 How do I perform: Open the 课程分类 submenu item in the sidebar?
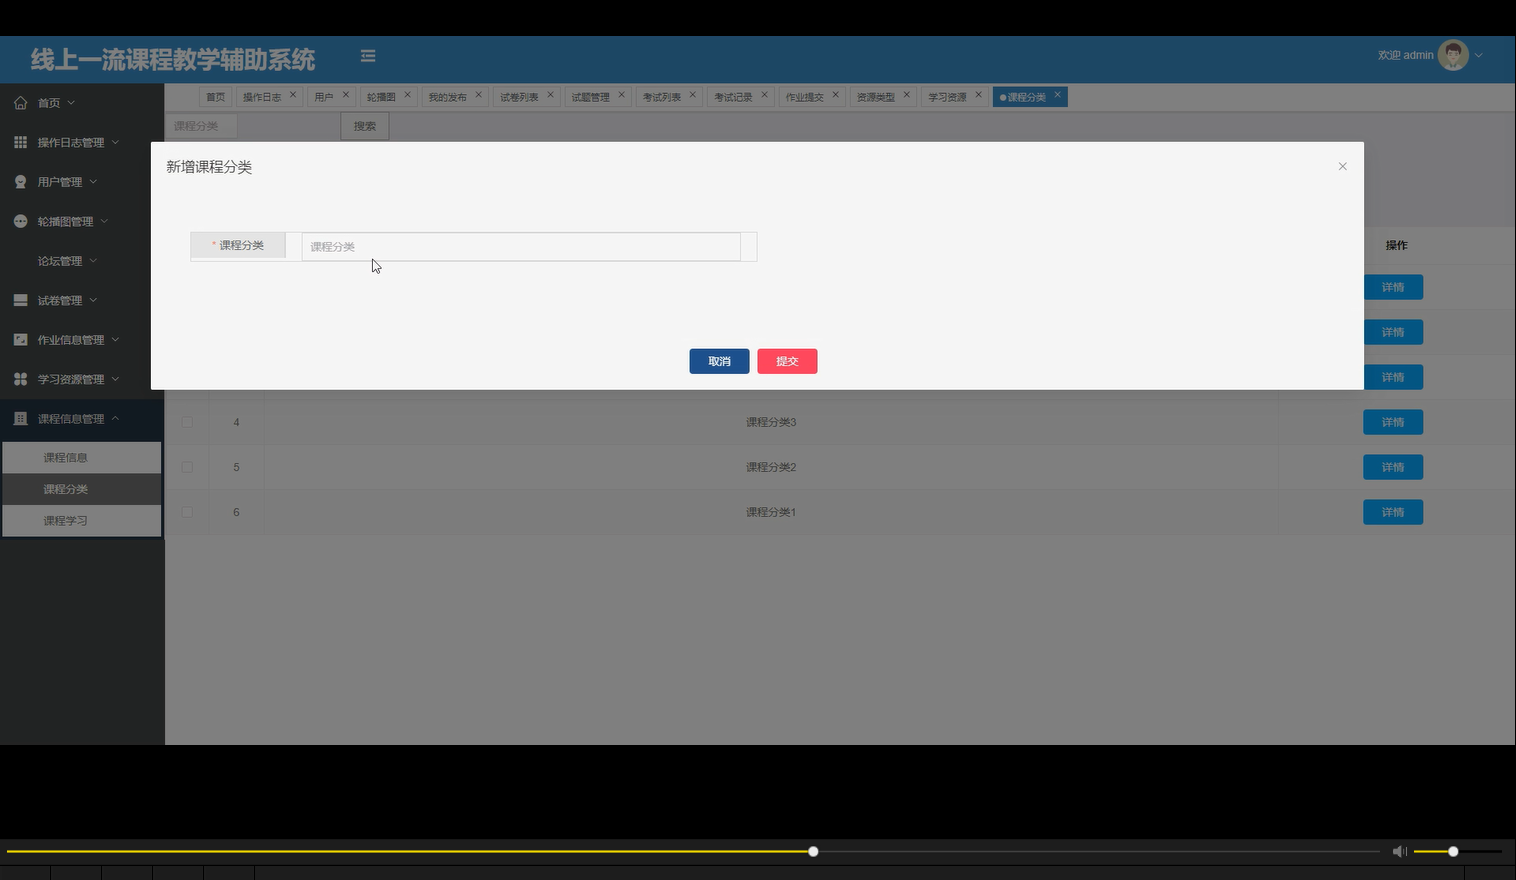82,489
